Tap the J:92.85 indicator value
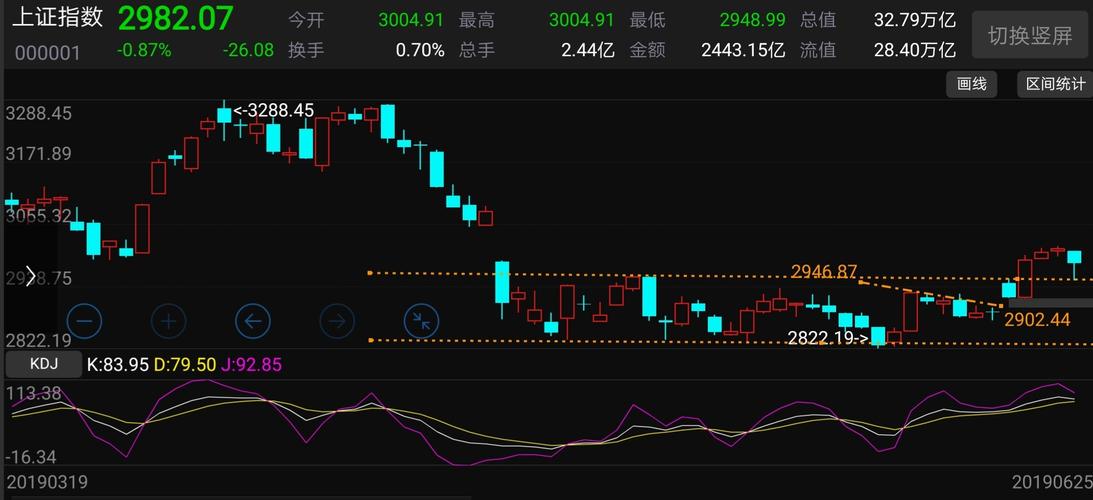This screenshot has width=1093, height=500. [x=252, y=364]
